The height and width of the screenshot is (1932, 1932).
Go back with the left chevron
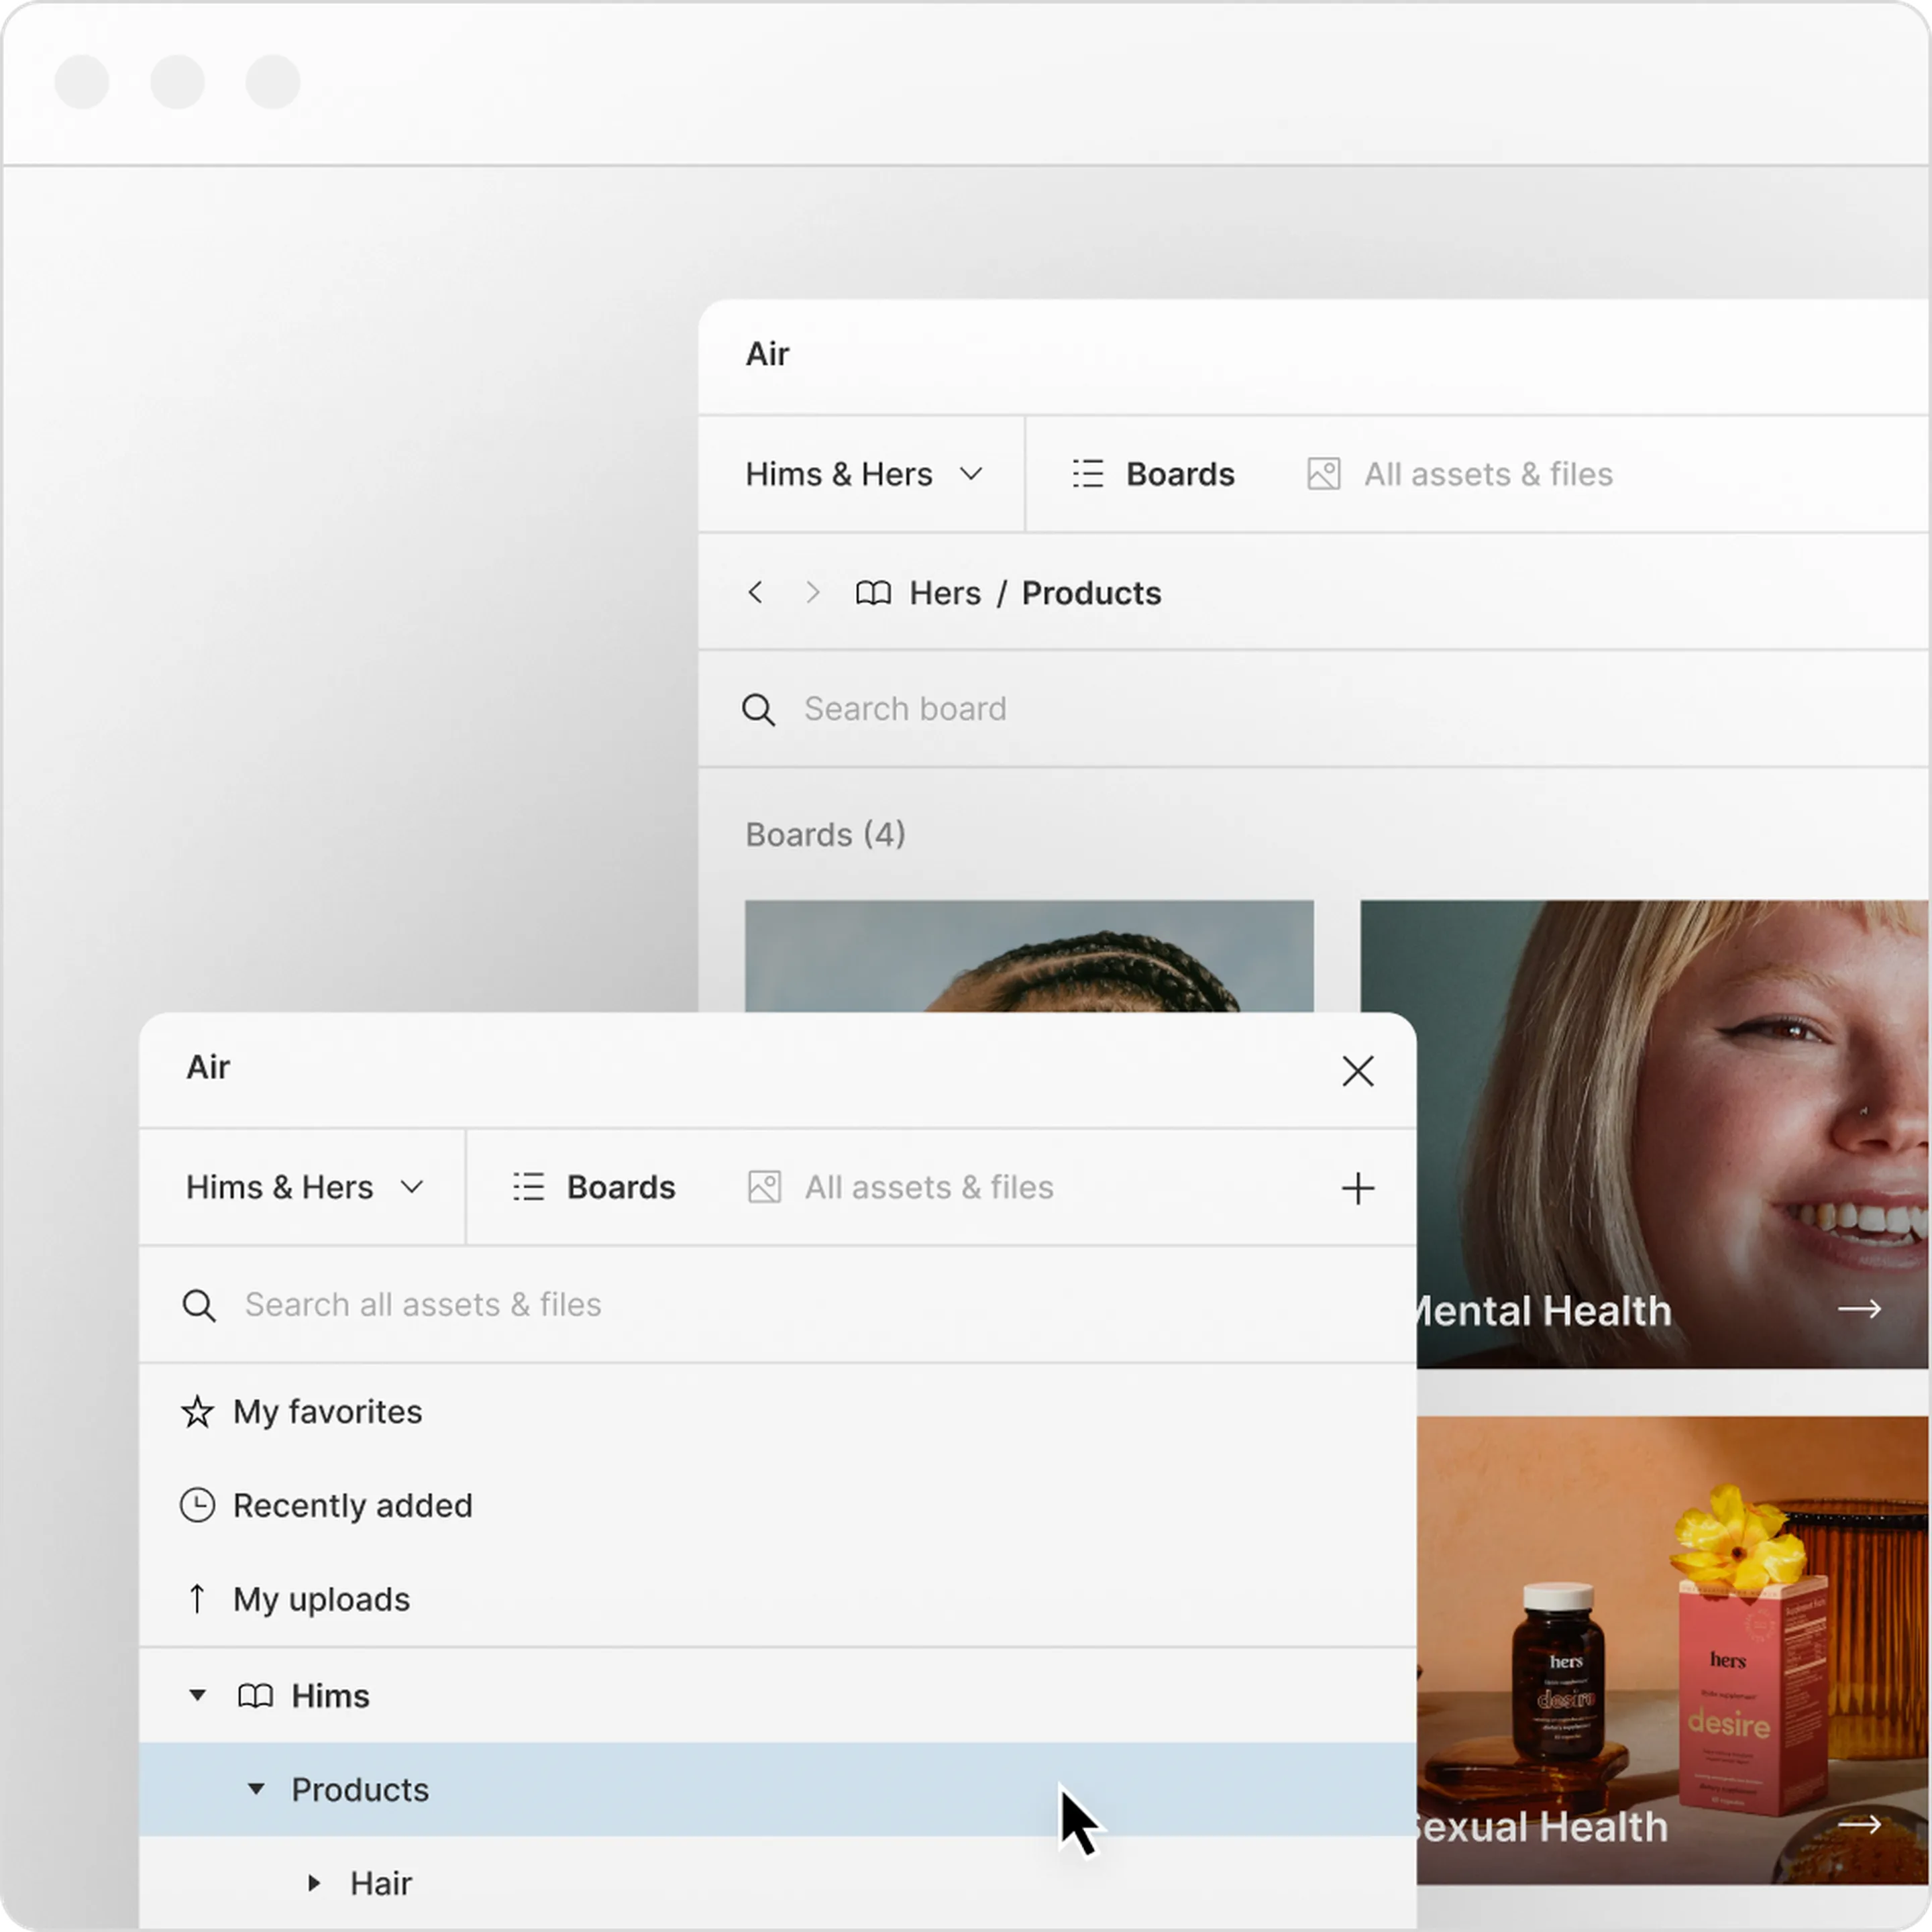click(x=756, y=592)
